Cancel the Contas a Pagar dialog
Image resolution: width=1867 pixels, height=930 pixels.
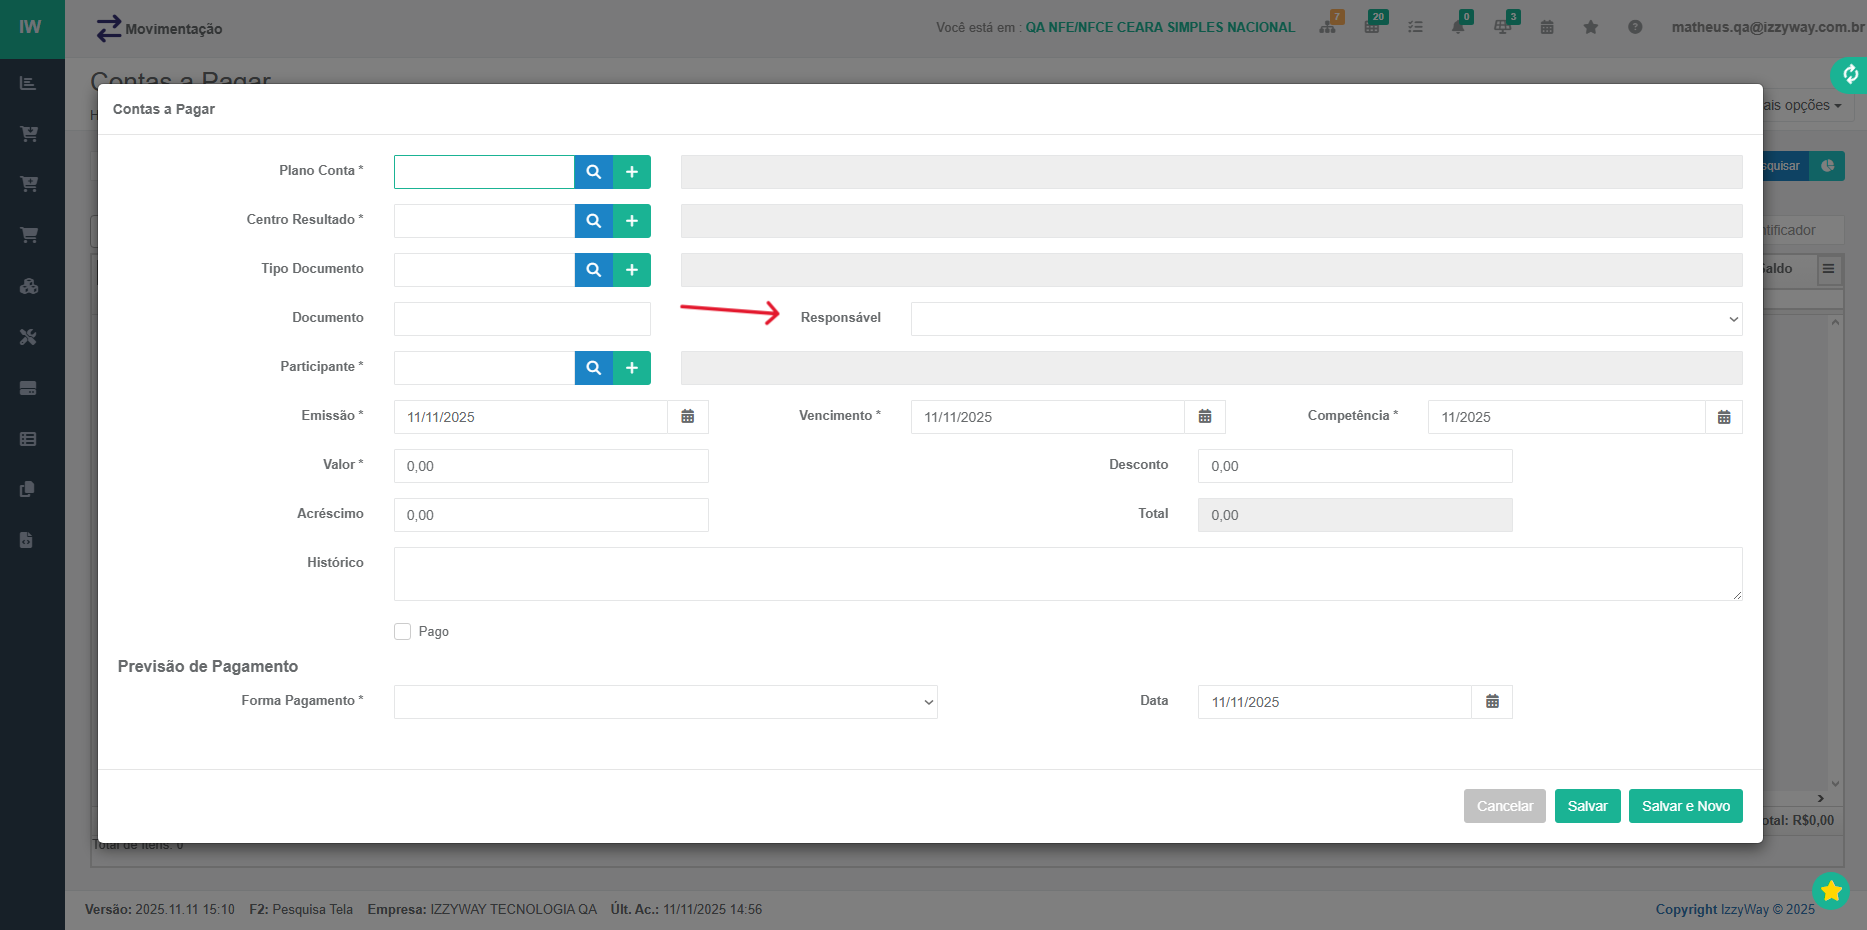[1504, 806]
